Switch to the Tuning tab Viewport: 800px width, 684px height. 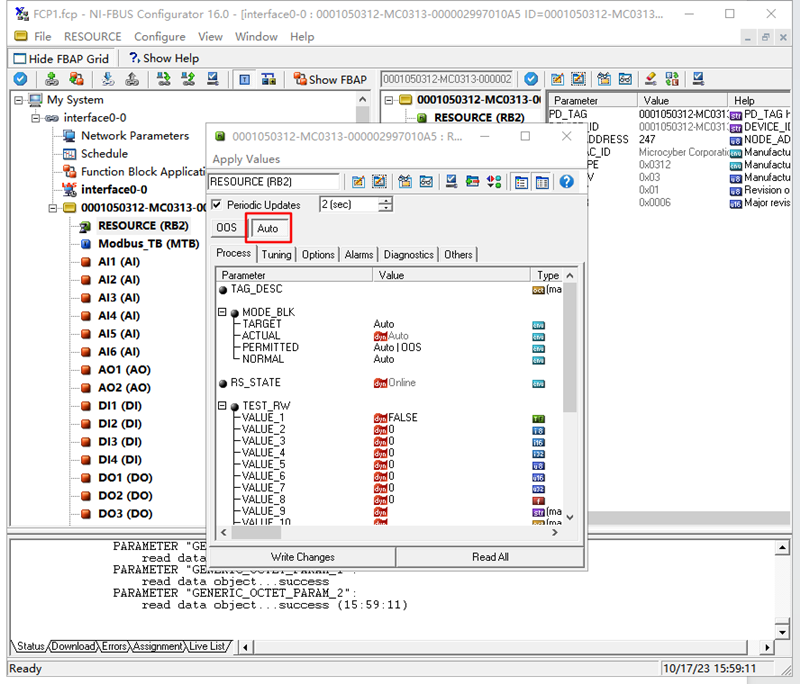click(277, 254)
